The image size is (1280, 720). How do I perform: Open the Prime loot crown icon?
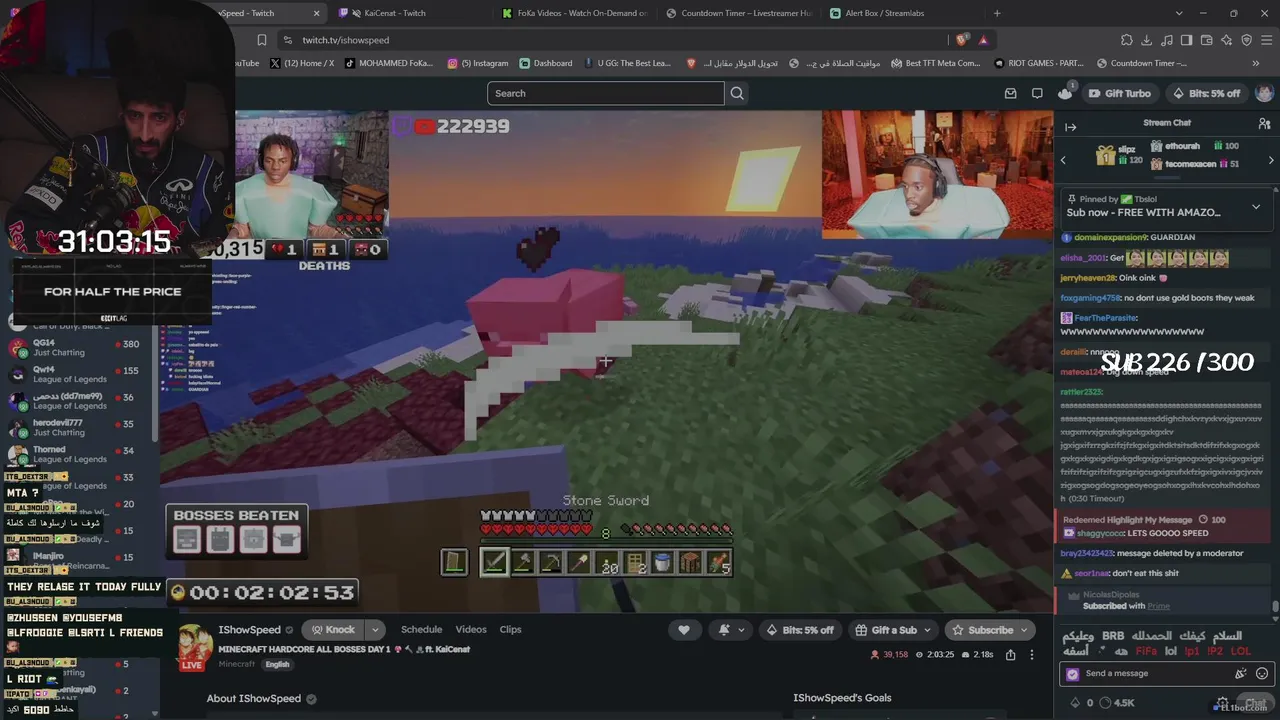[x=1065, y=93]
